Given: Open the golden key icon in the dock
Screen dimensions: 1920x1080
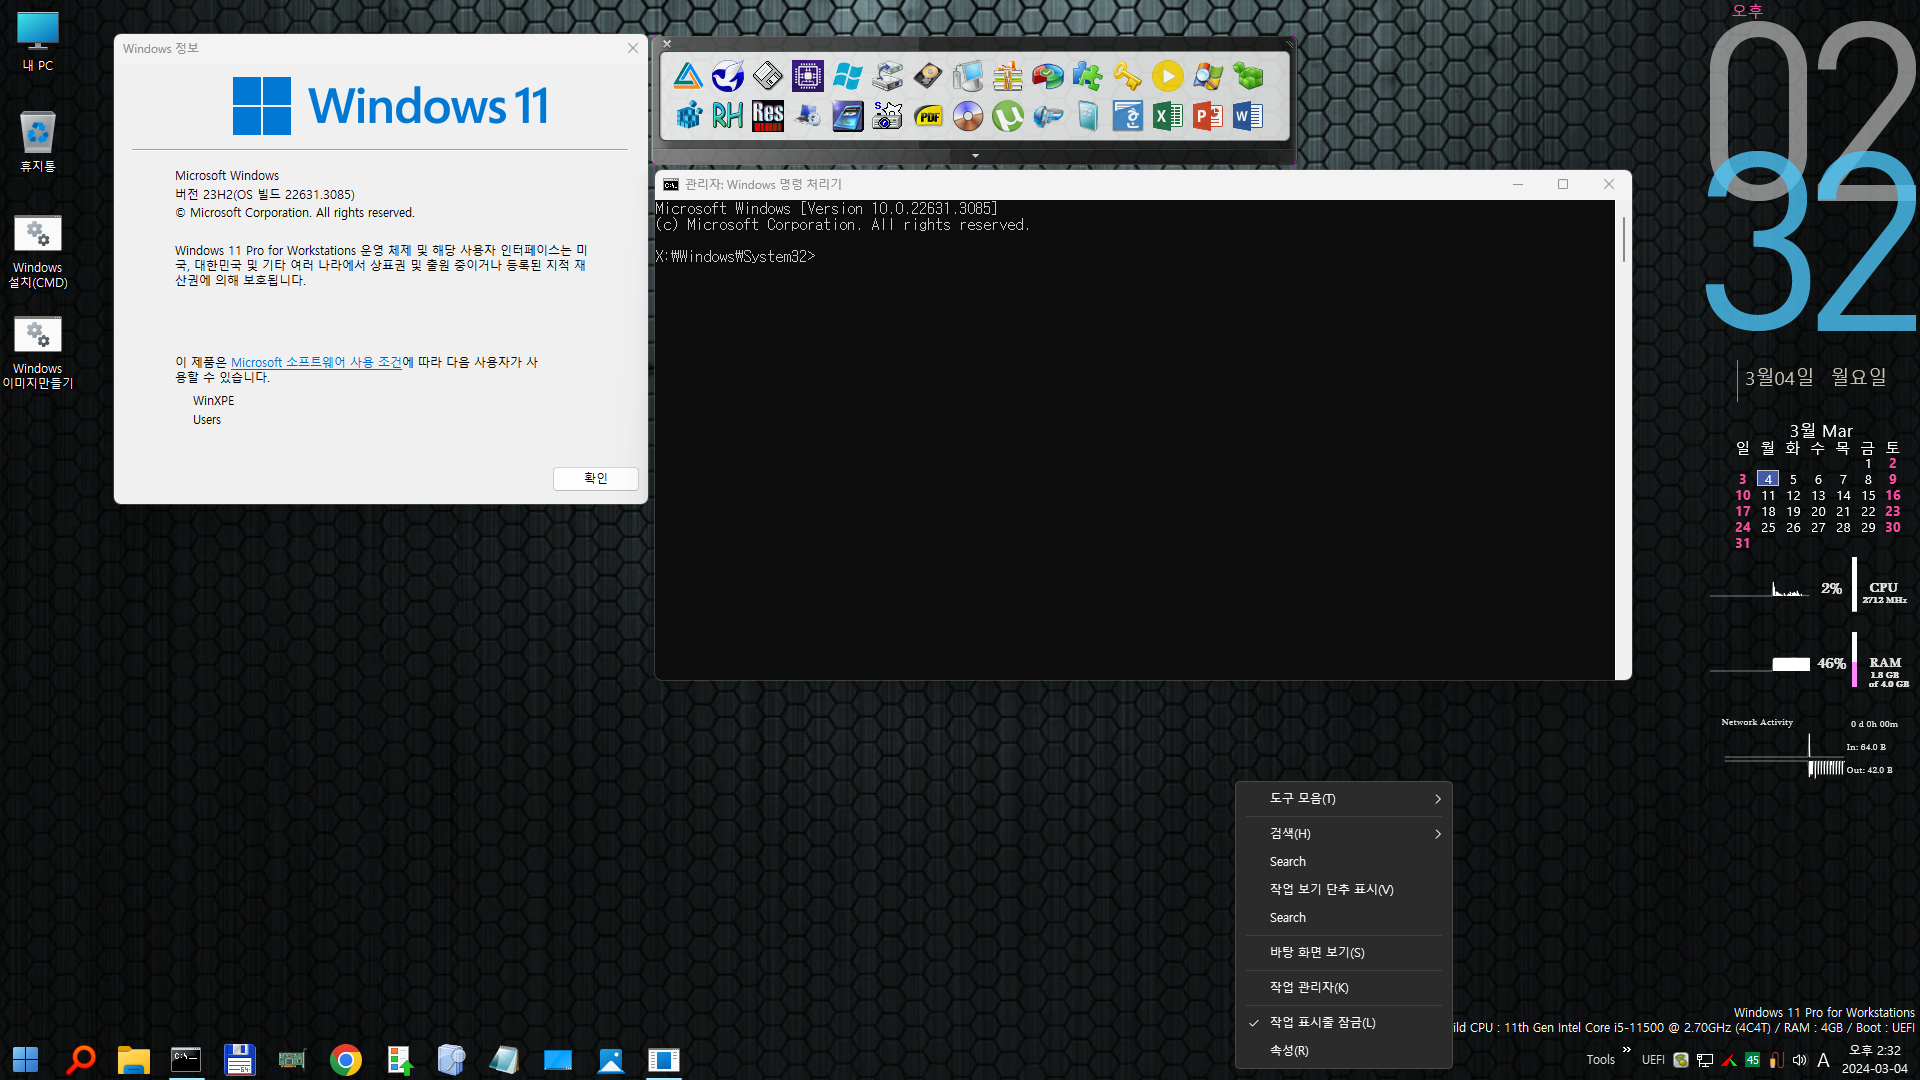Looking at the screenshot, I should [x=1127, y=76].
